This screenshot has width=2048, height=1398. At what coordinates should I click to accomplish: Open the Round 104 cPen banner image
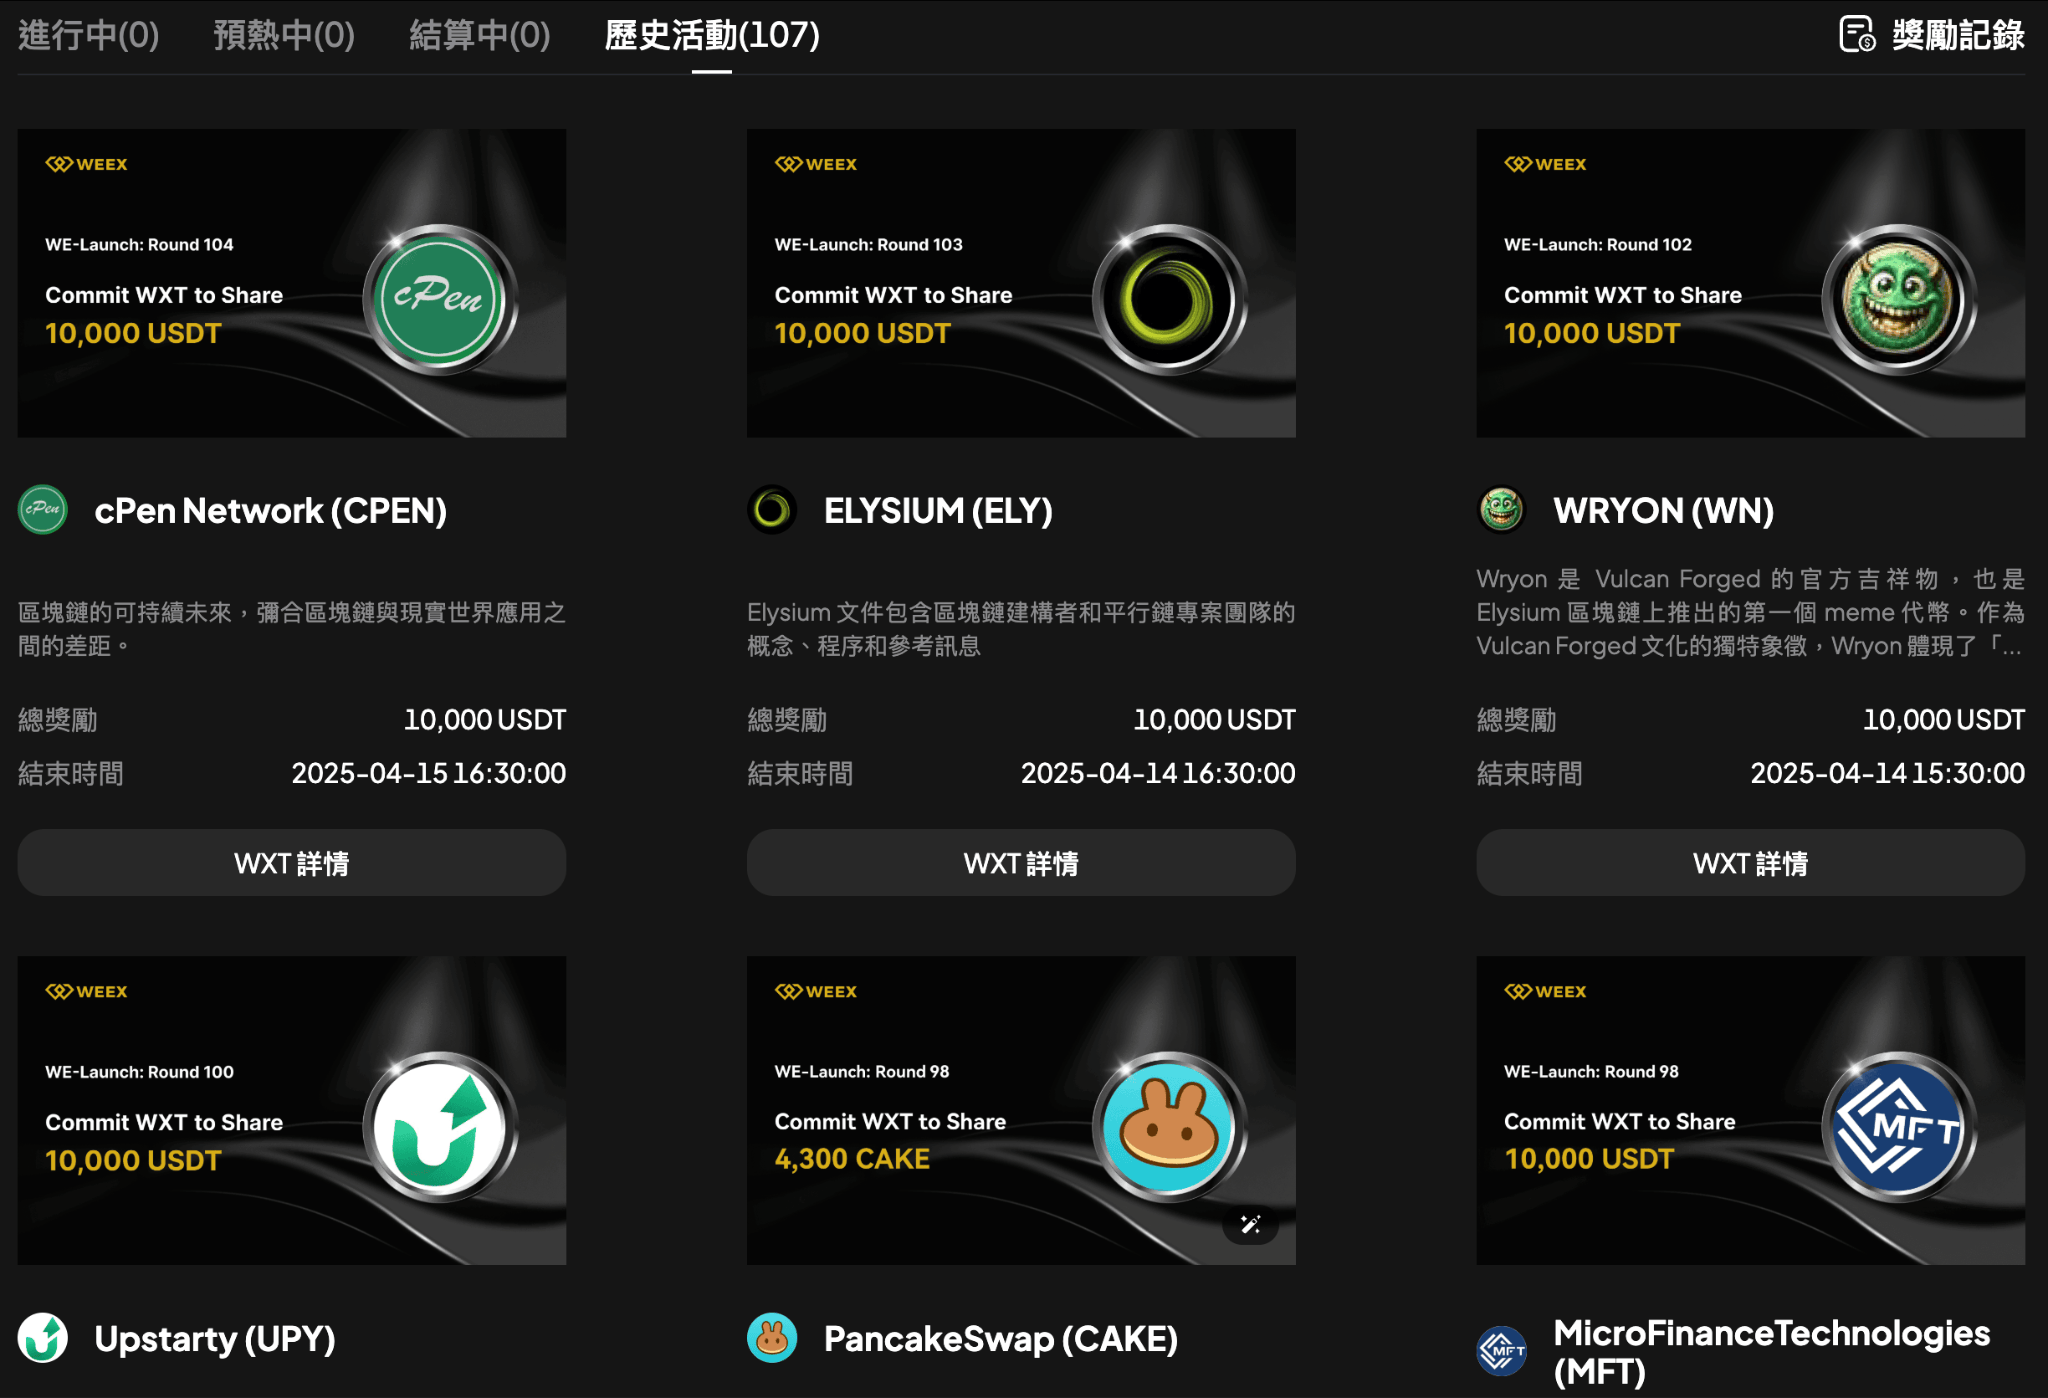(x=291, y=283)
